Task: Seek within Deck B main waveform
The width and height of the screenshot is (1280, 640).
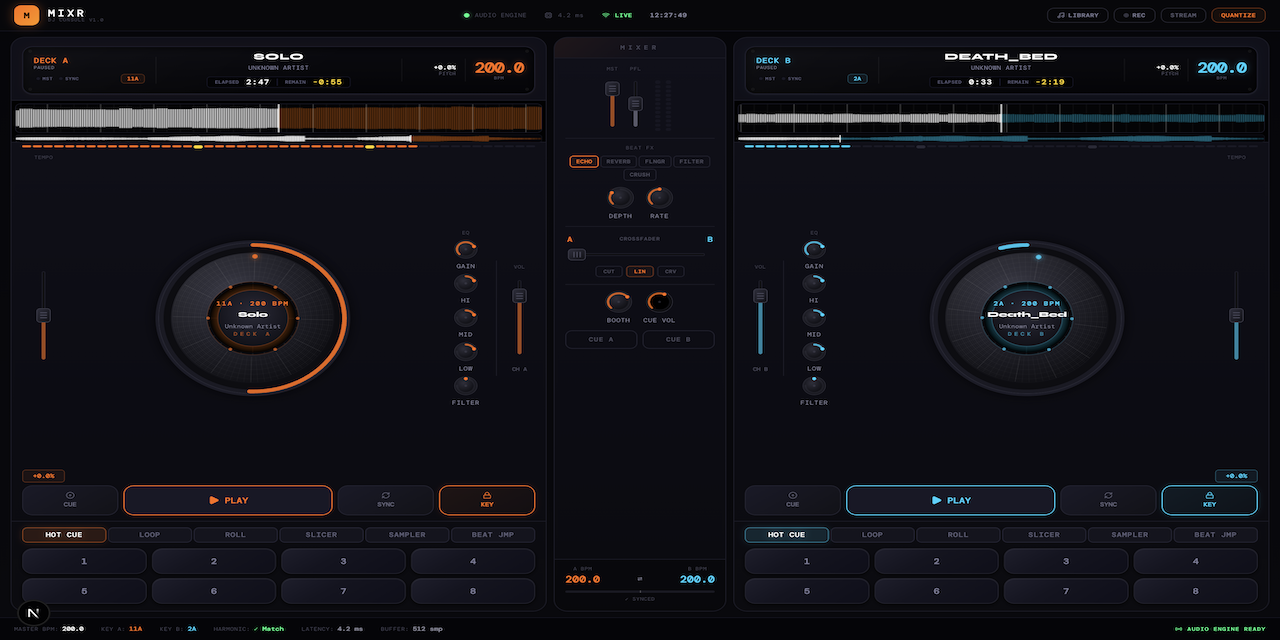Action: coord(1002,118)
